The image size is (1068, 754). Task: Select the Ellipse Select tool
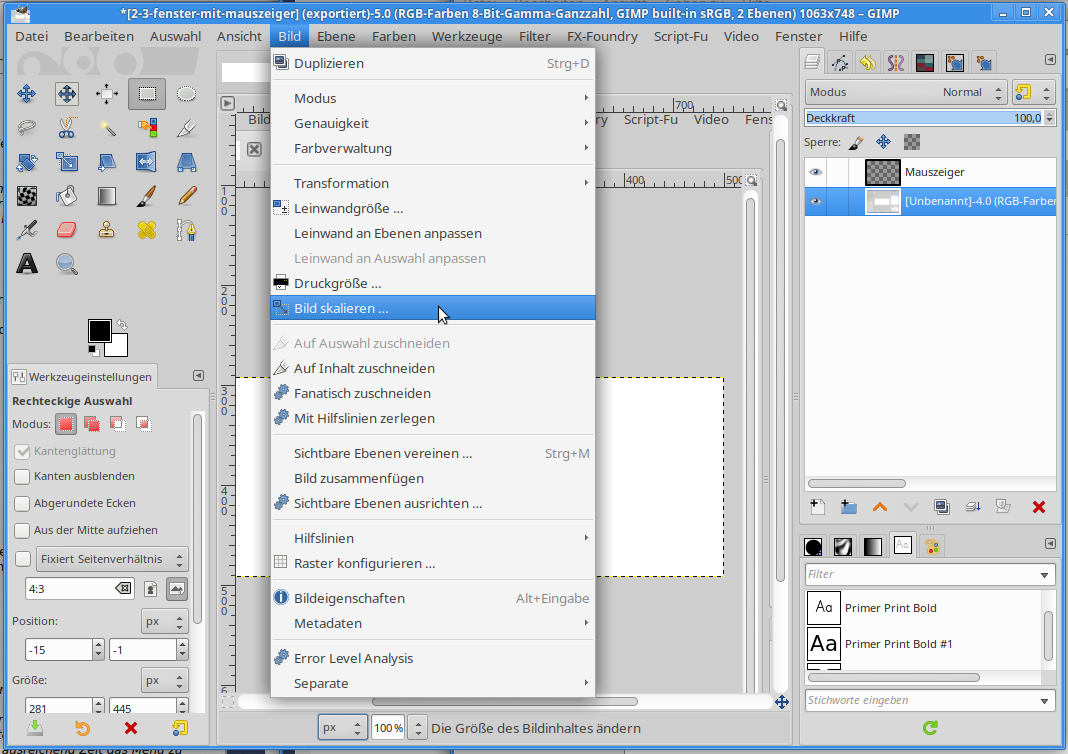[186, 94]
